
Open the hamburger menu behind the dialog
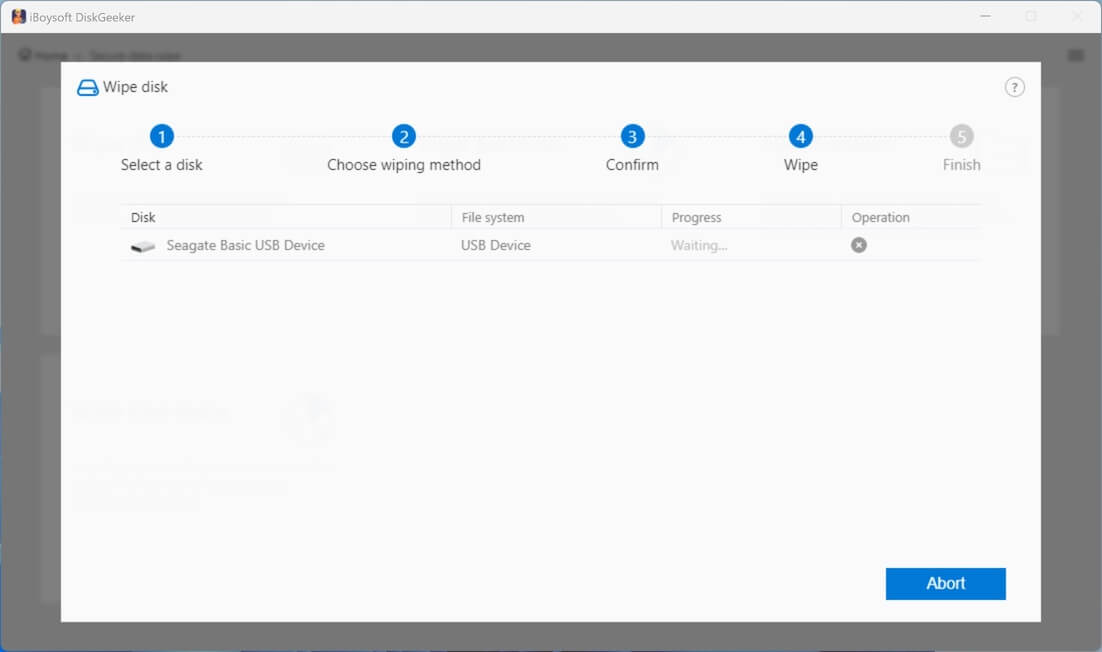[x=1075, y=55]
